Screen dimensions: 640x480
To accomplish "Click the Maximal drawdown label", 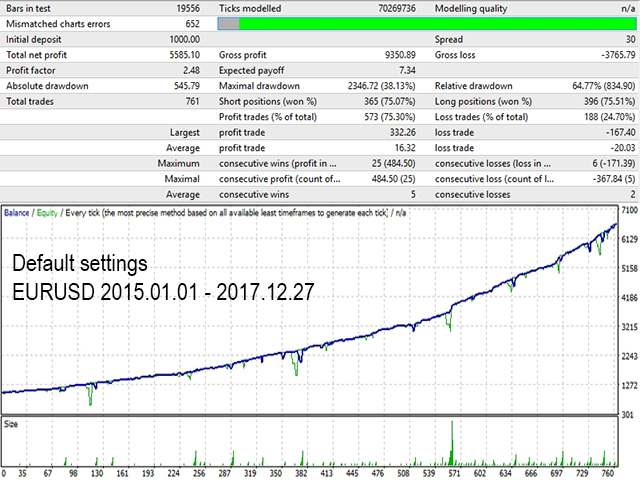I will [x=259, y=86].
